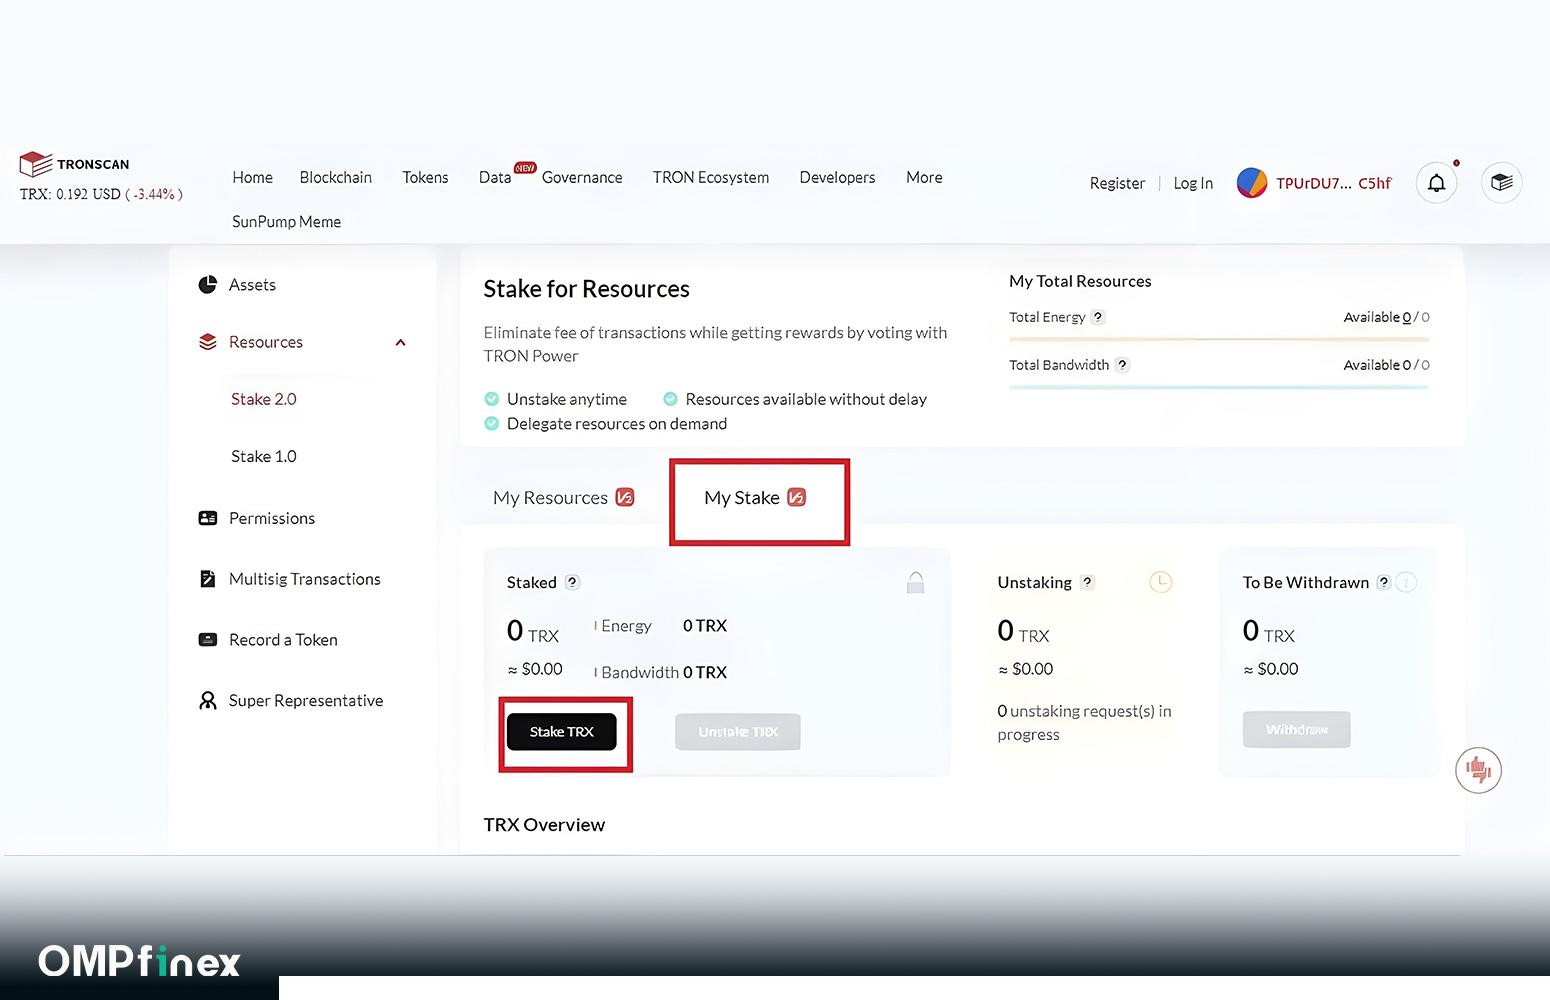Click the Total Bandwidth help icon
The width and height of the screenshot is (1550, 1000).
[x=1122, y=365]
